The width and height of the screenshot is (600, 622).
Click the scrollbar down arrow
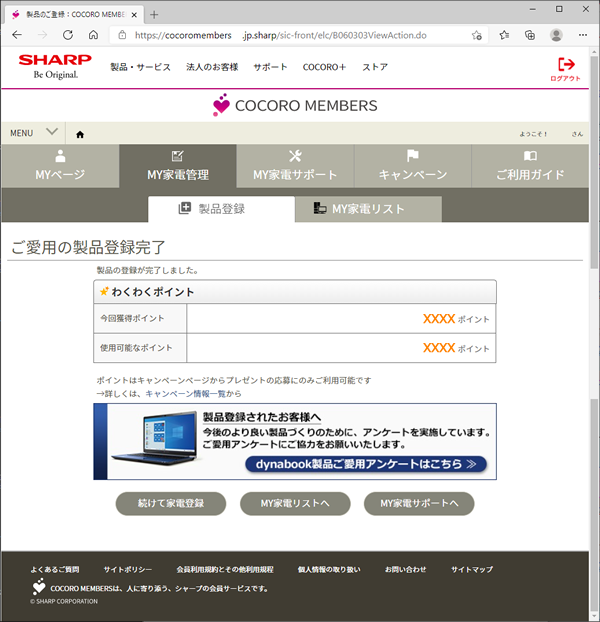point(594,615)
